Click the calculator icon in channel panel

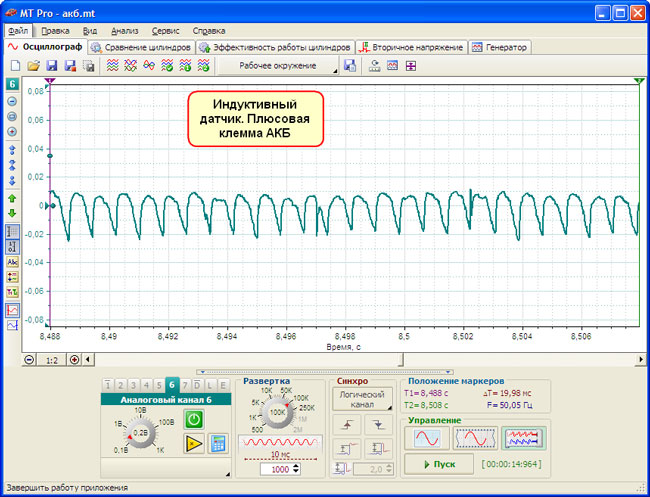click(x=216, y=444)
